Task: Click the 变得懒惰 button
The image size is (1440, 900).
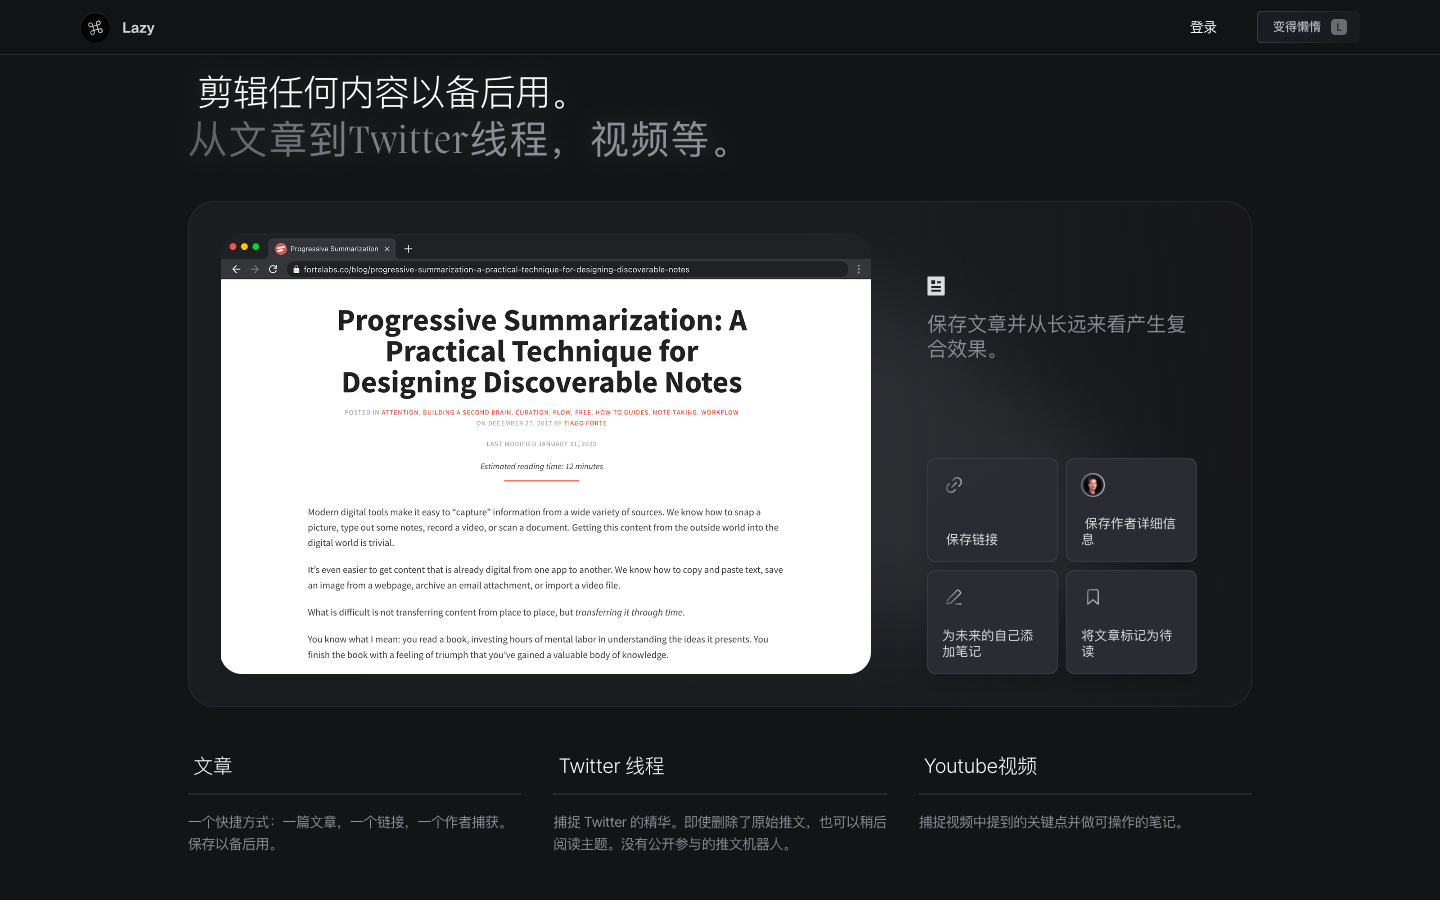Action: click(1308, 27)
